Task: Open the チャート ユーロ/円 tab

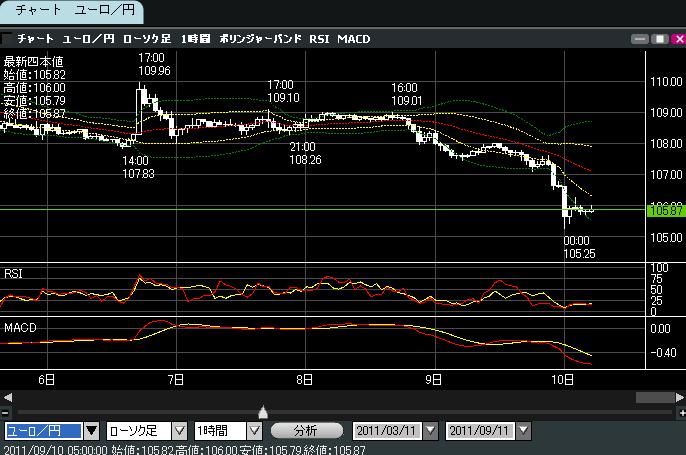Action: tap(70, 11)
